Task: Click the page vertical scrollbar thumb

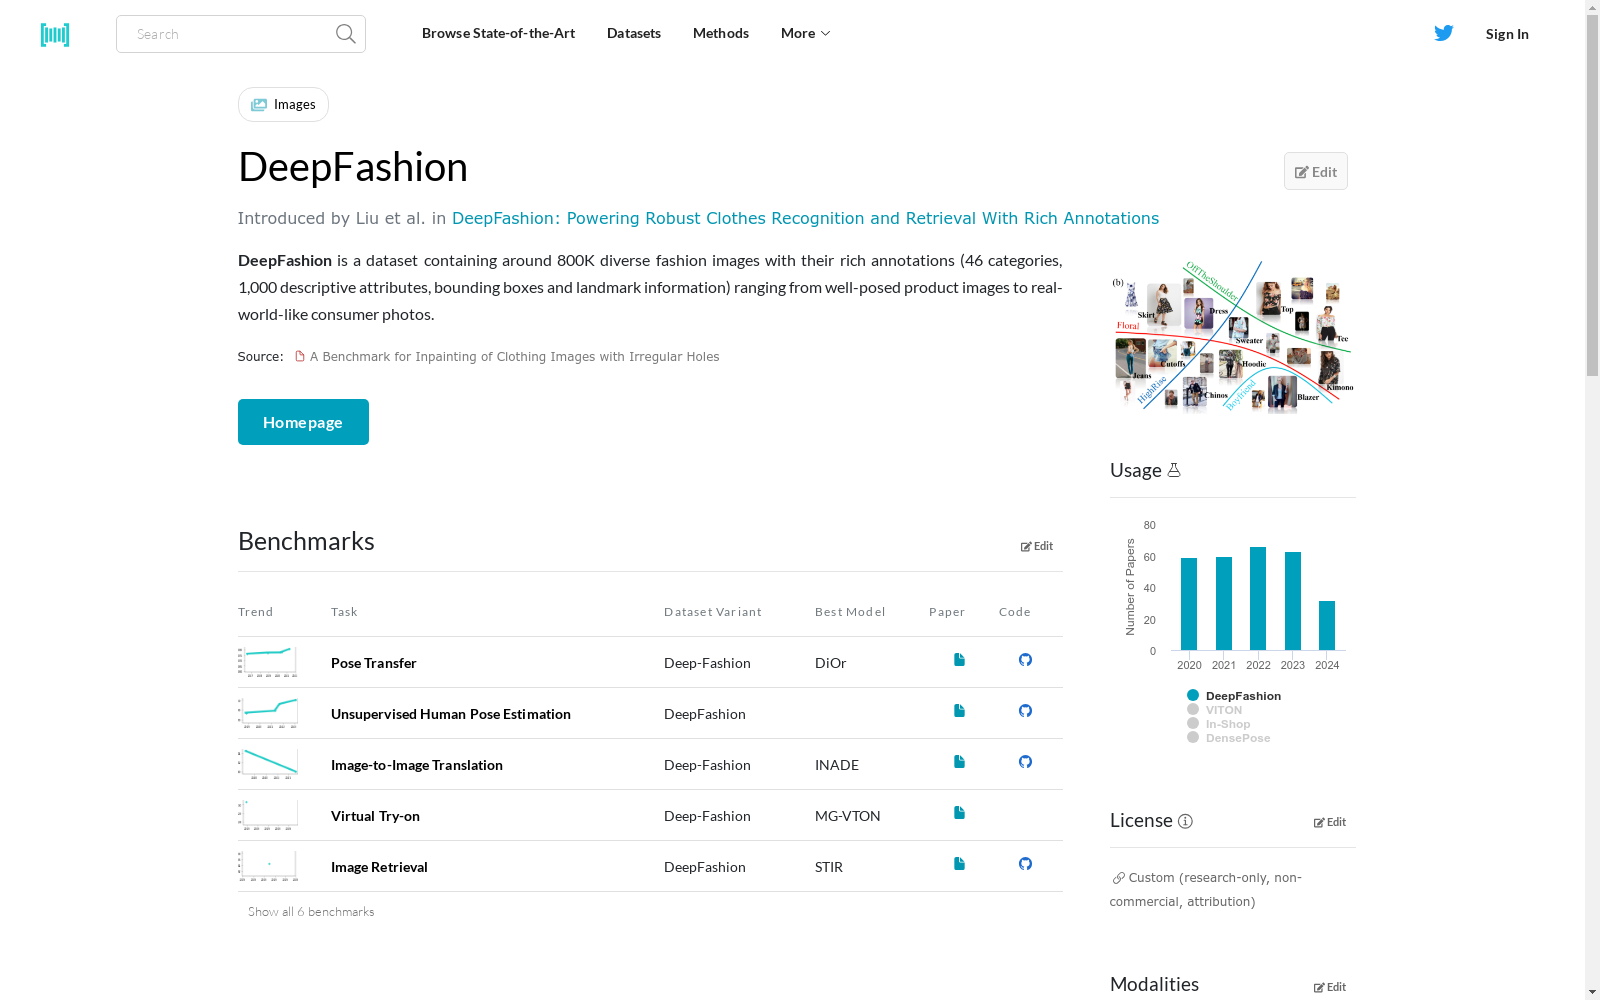Action: tap(1592, 195)
